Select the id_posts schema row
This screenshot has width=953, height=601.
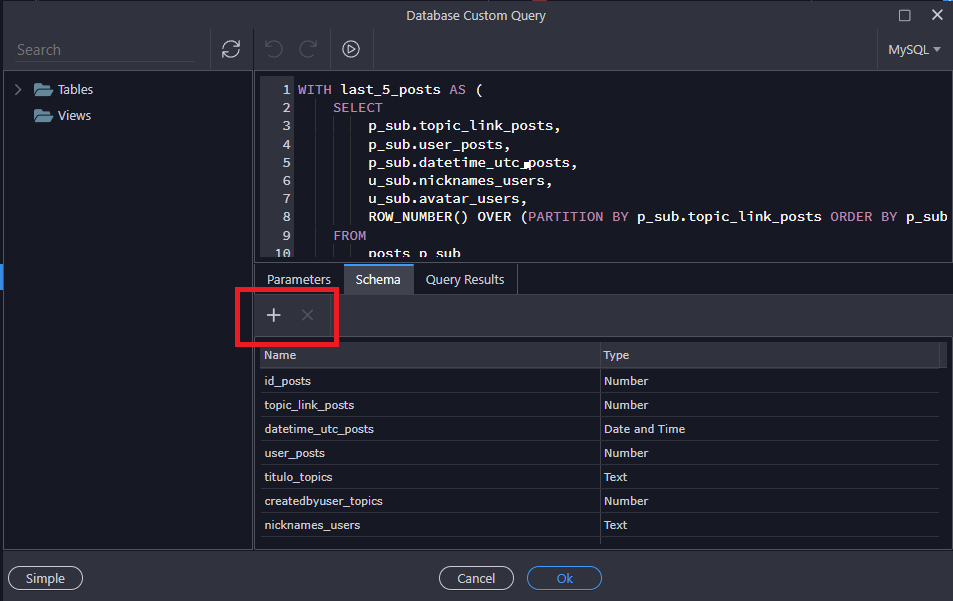tap(600, 381)
